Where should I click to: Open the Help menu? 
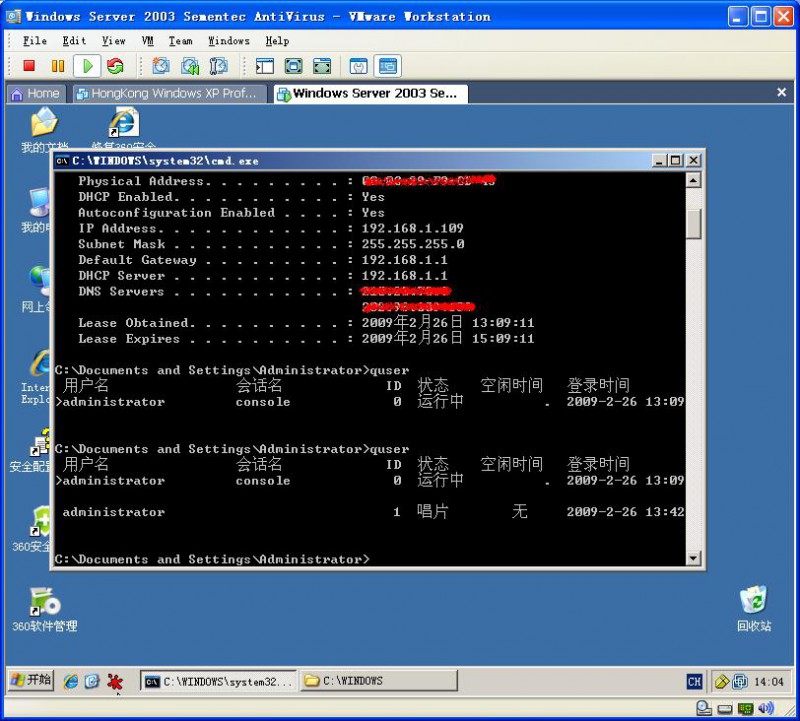point(277,41)
